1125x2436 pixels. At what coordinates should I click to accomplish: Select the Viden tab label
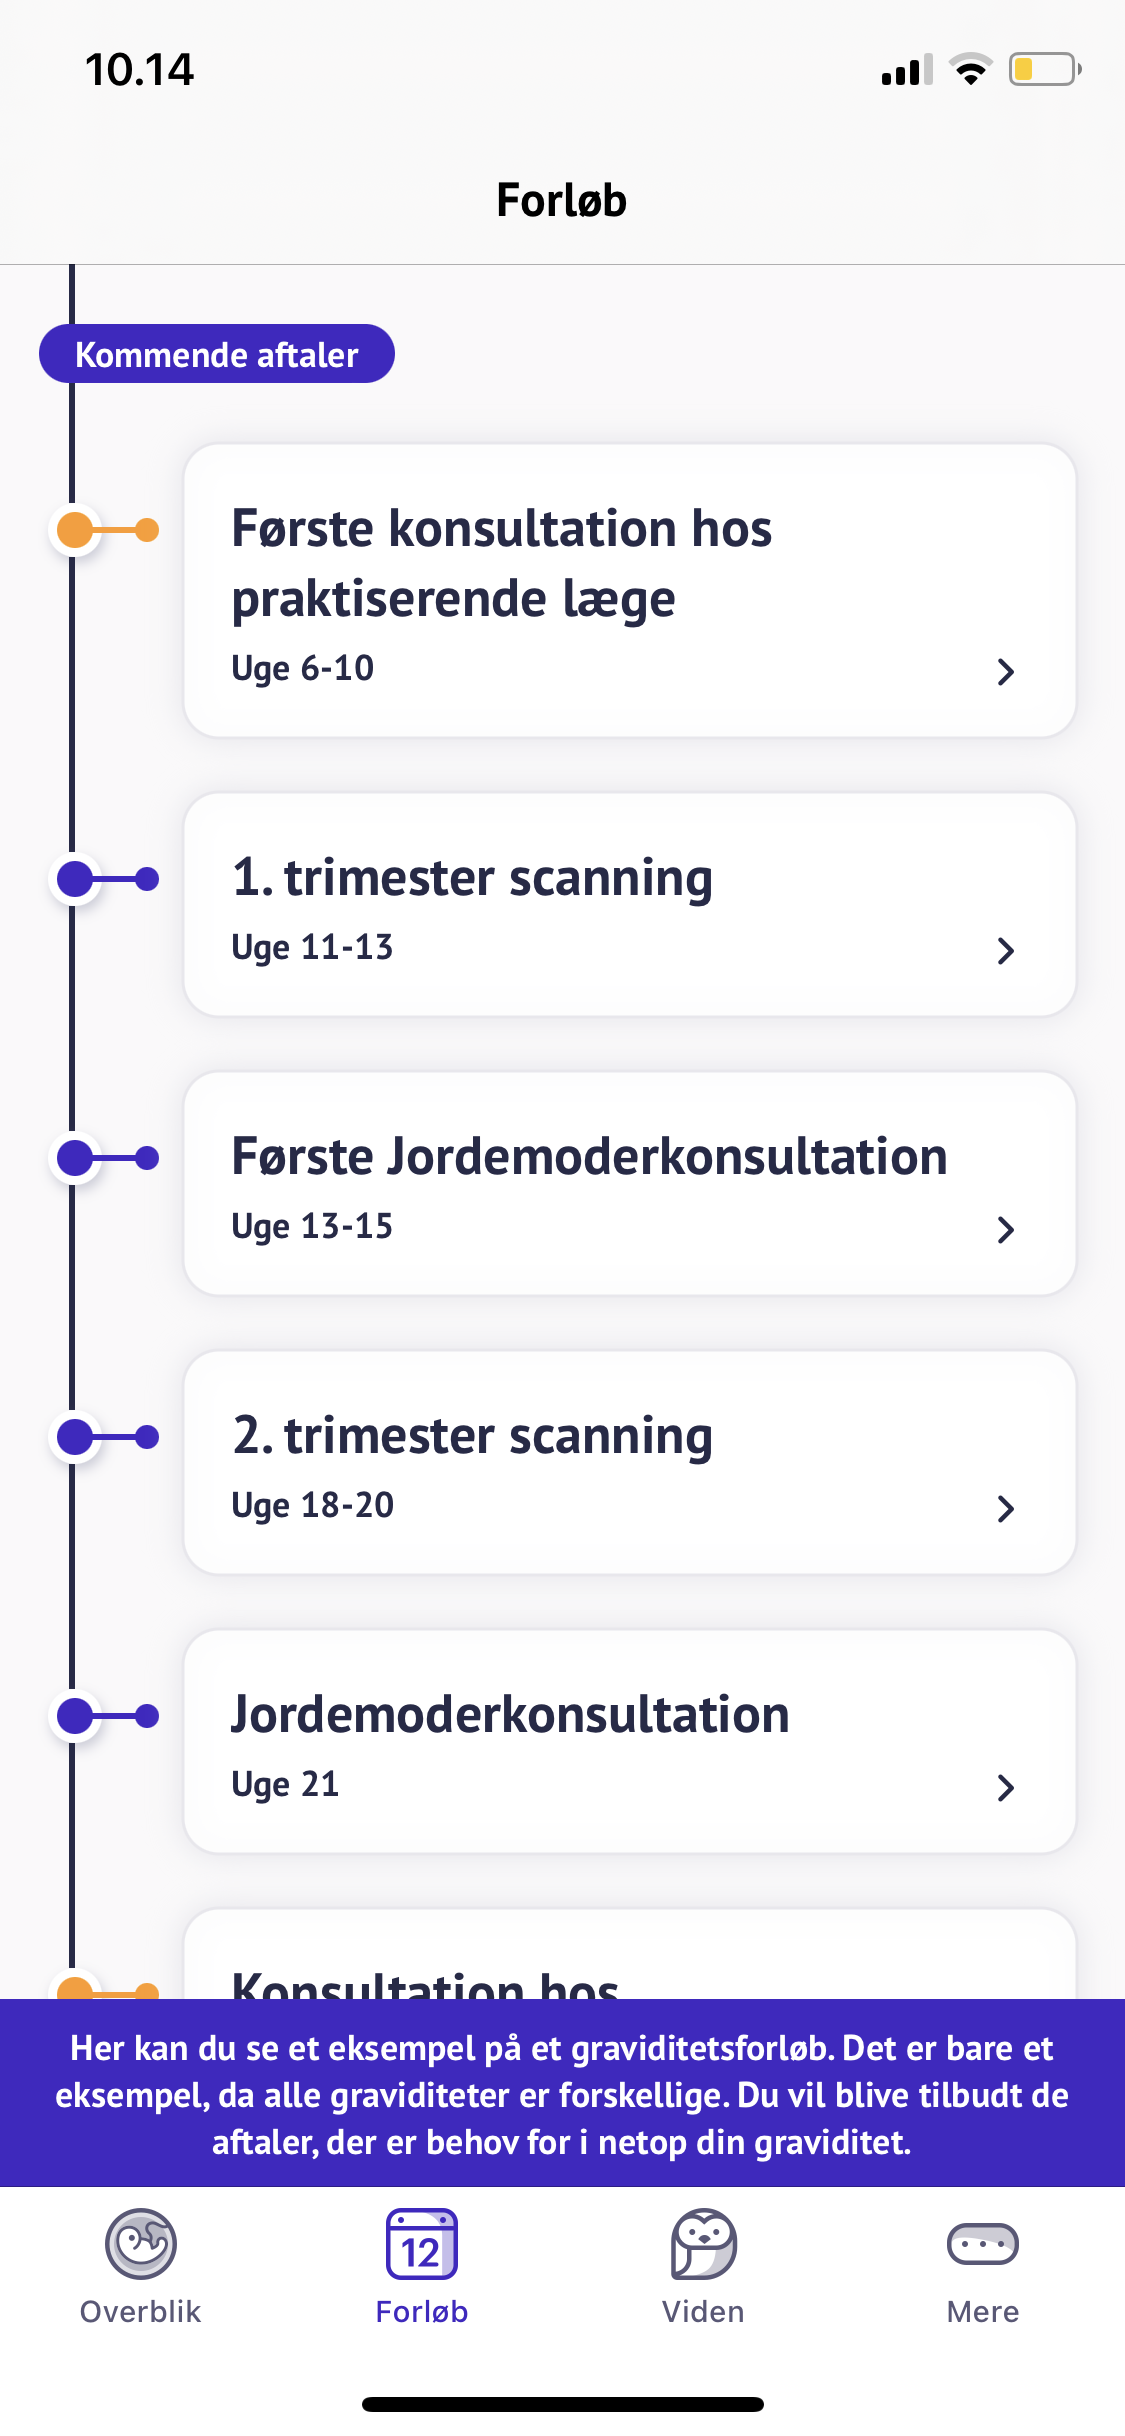[x=703, y=2312]
